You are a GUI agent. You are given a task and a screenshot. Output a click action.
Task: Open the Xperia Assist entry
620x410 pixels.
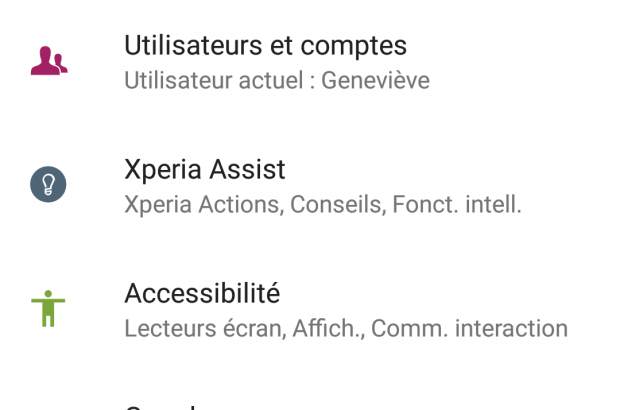tap(205, 168)
